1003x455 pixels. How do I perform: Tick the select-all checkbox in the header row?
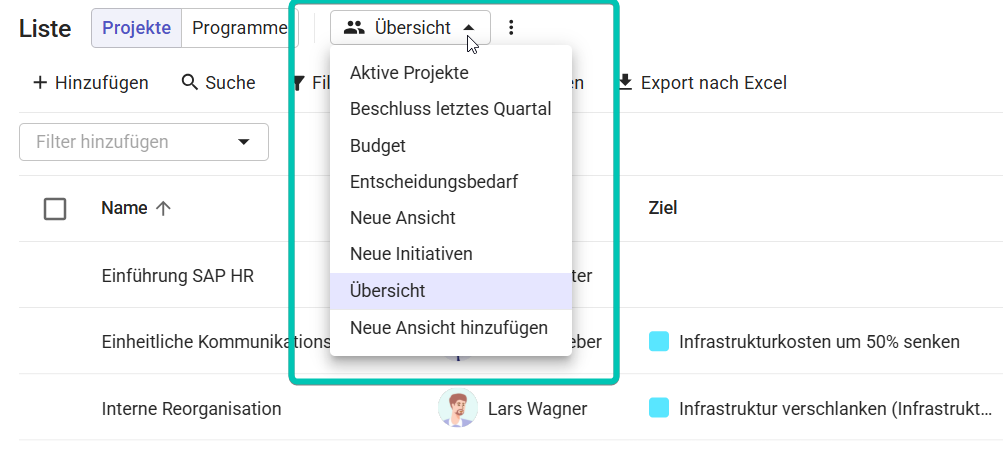click(55, 209)
